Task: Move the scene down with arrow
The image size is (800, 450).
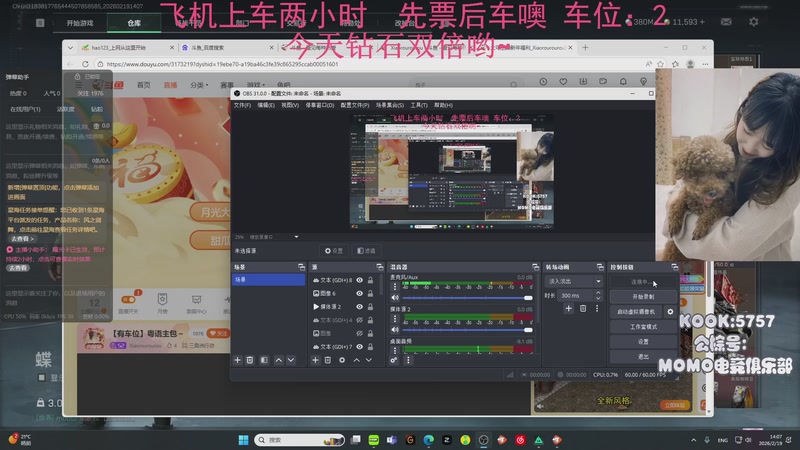Action: point(291,360)
